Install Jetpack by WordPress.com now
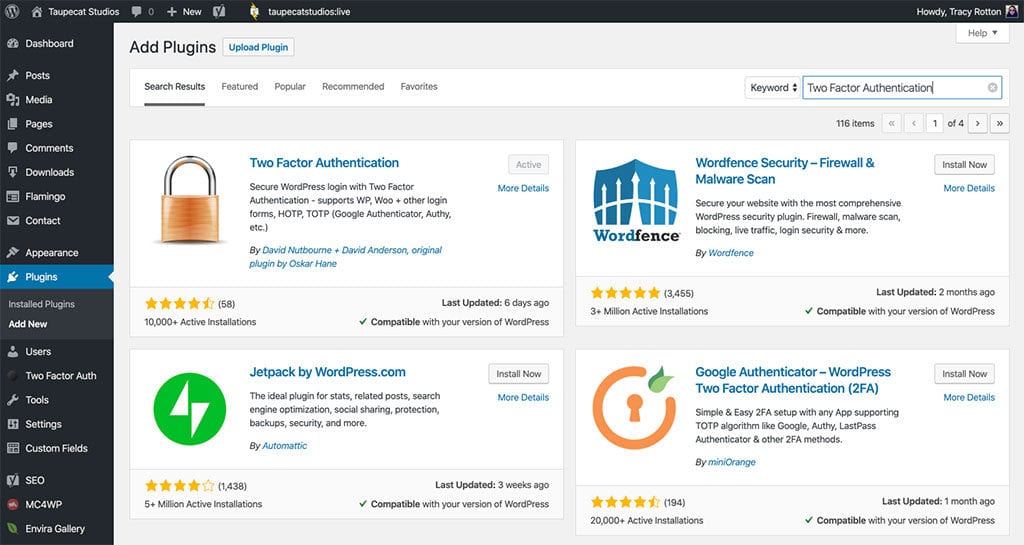 tap(519, 374)
